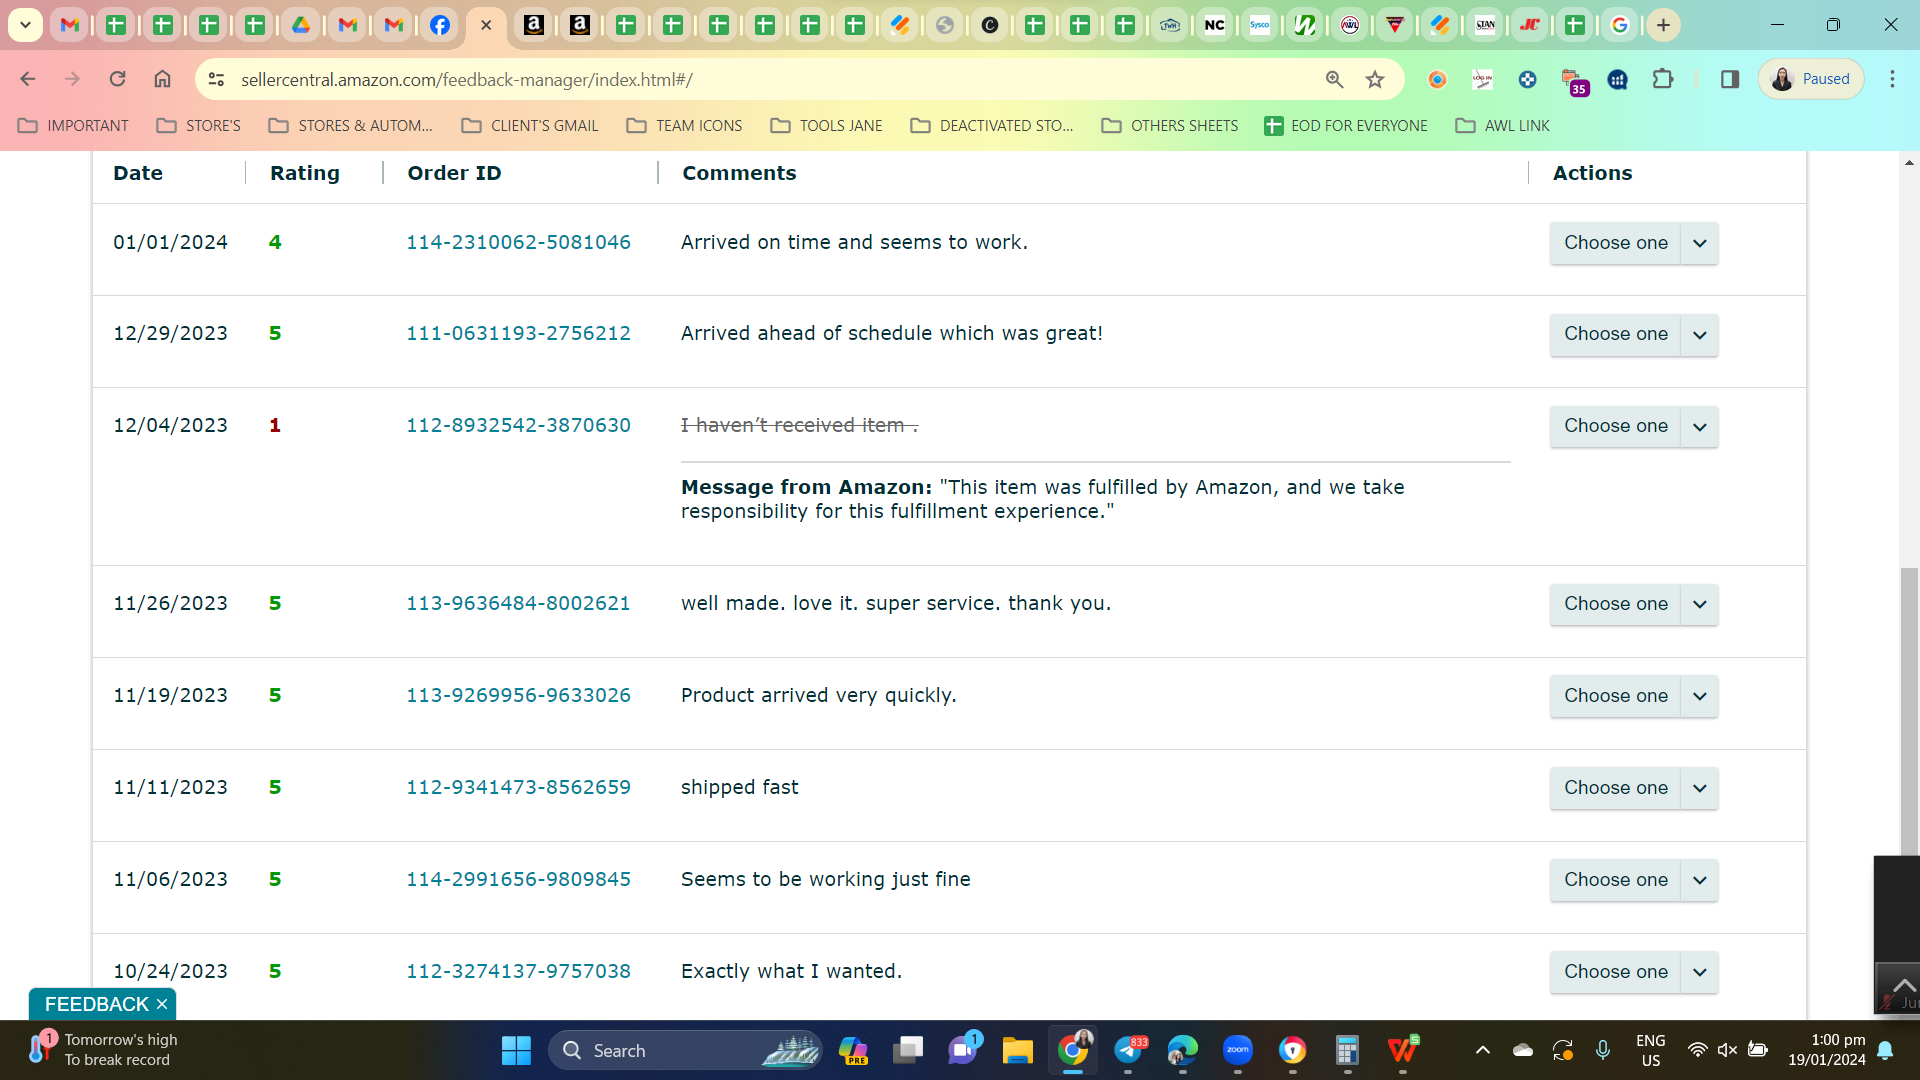Close the current active tab
This screenshot has width=1920, height=1080.
pos(486,25)
